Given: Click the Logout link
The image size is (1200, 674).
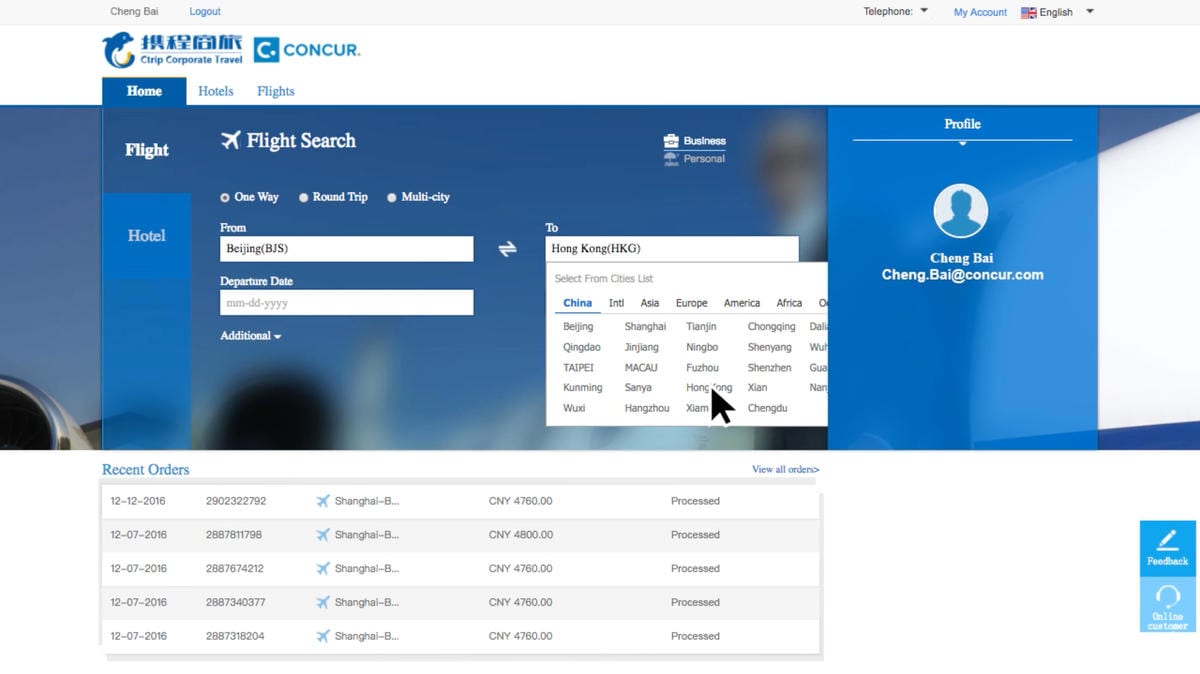Looking at the screenshot, I should [x=205, y=12].
